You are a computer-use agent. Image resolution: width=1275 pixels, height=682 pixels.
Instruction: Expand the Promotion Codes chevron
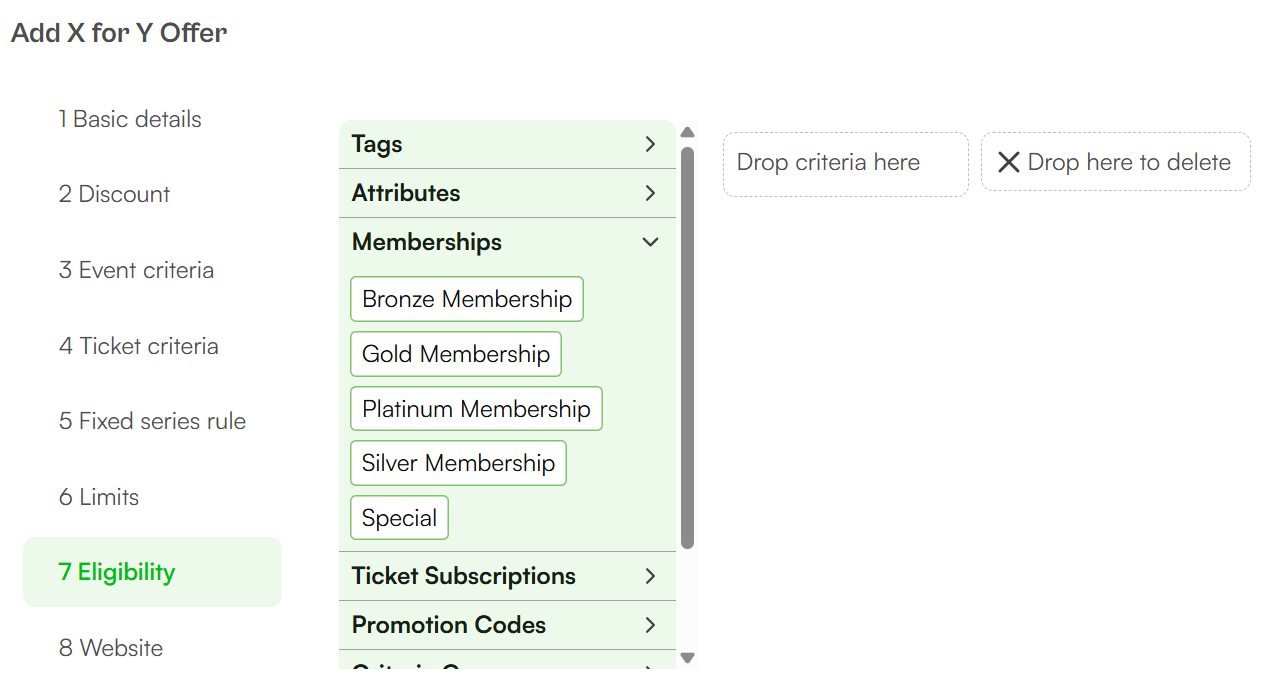[x=650, y=625]
